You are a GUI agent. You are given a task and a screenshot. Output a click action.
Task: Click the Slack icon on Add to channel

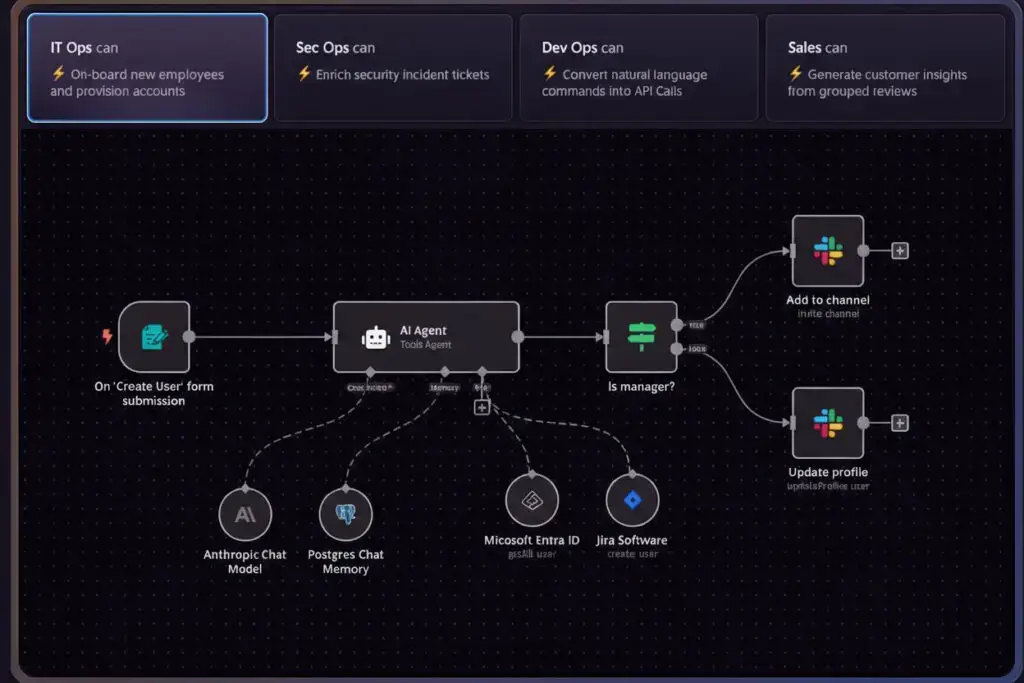[x=828, y=251]
